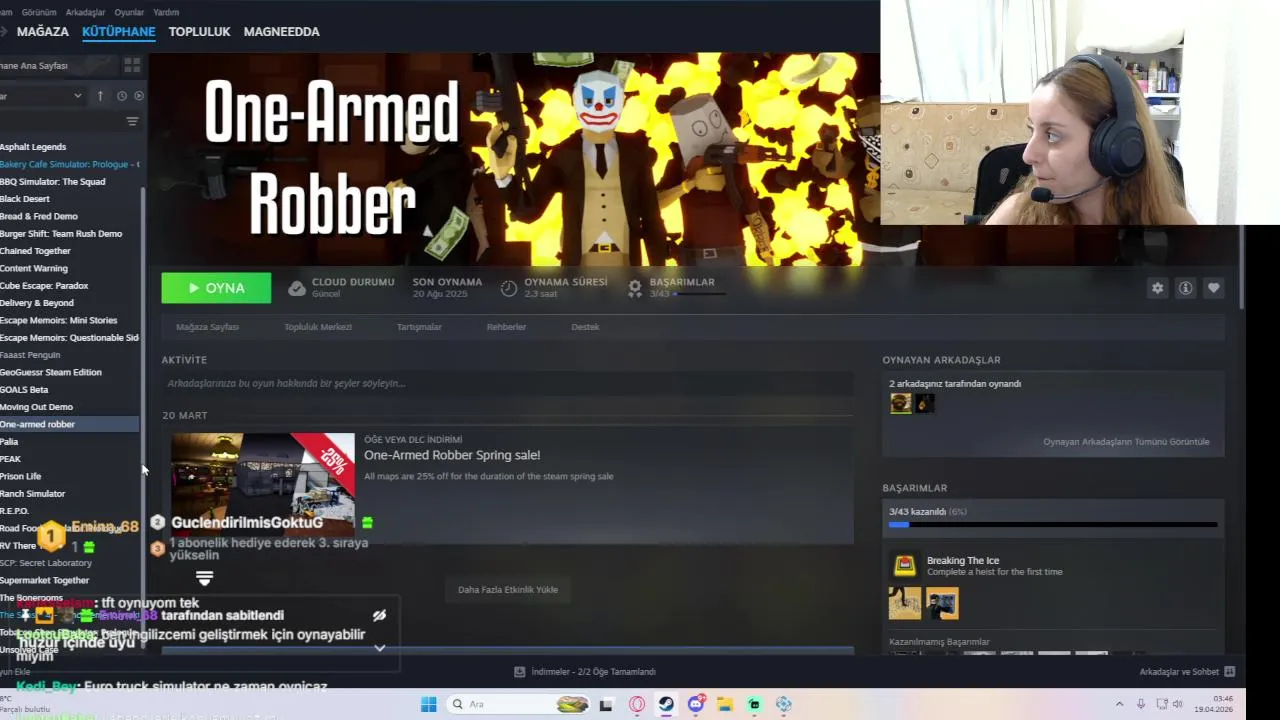This screenshot has height=720, width=1280.
Task: Click the microphone icon in system tray
Action: (1140, 704)
